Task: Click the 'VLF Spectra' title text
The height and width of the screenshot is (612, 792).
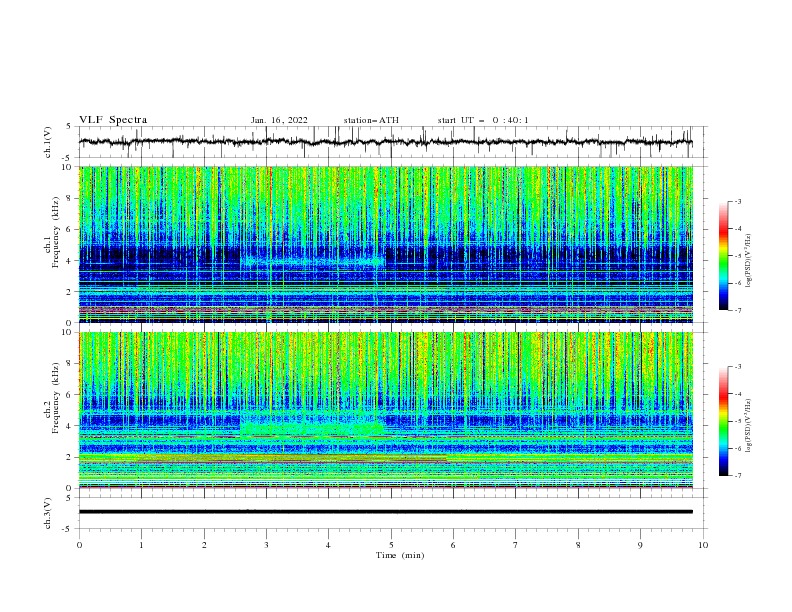Action: point(113,120)
